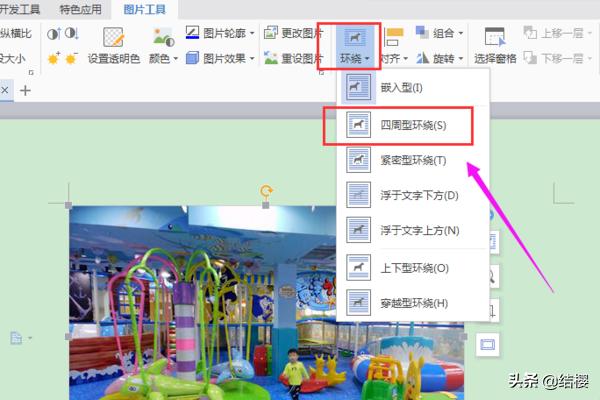Increase brightness with the sun plus icon

tap(54, 59)
